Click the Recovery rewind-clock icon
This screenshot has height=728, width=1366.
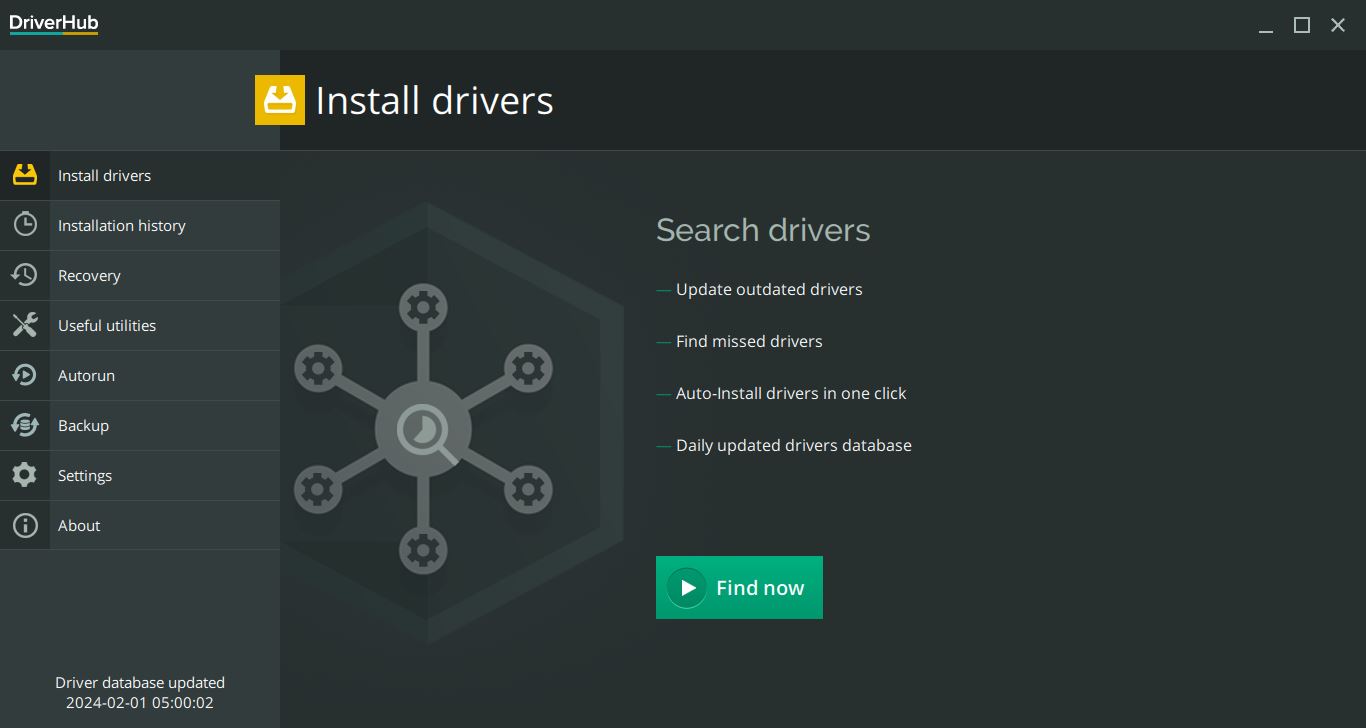25,275
